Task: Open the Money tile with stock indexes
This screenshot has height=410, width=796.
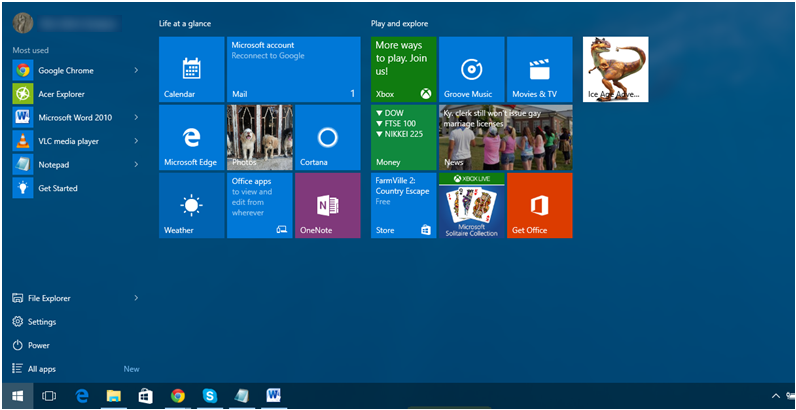Action: pos(404,137)
